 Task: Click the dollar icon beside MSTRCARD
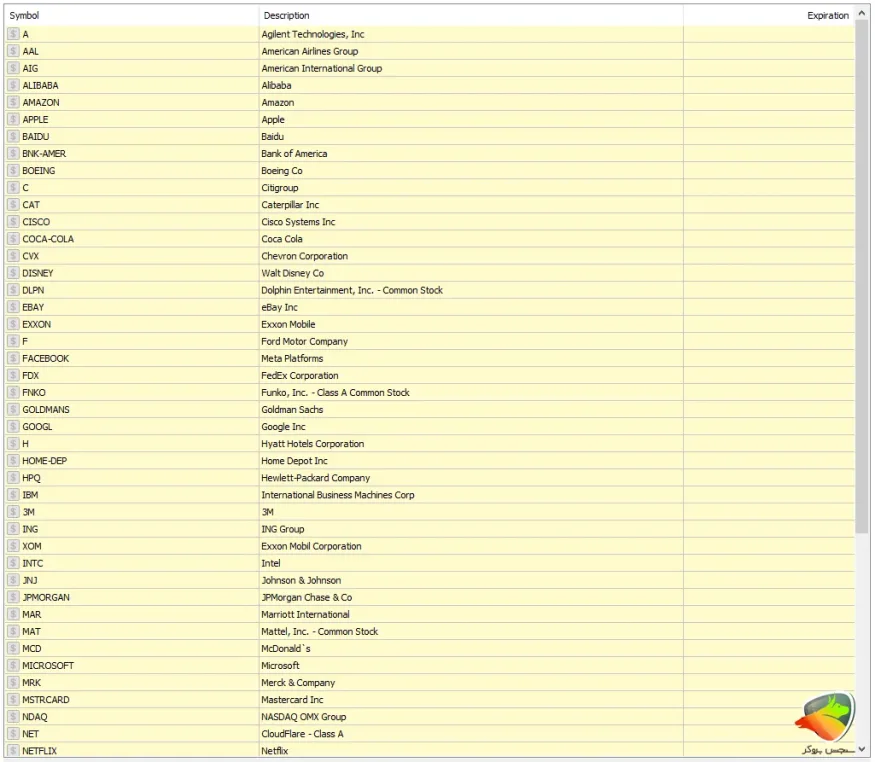pyautogui.click(x=13, y=700)
